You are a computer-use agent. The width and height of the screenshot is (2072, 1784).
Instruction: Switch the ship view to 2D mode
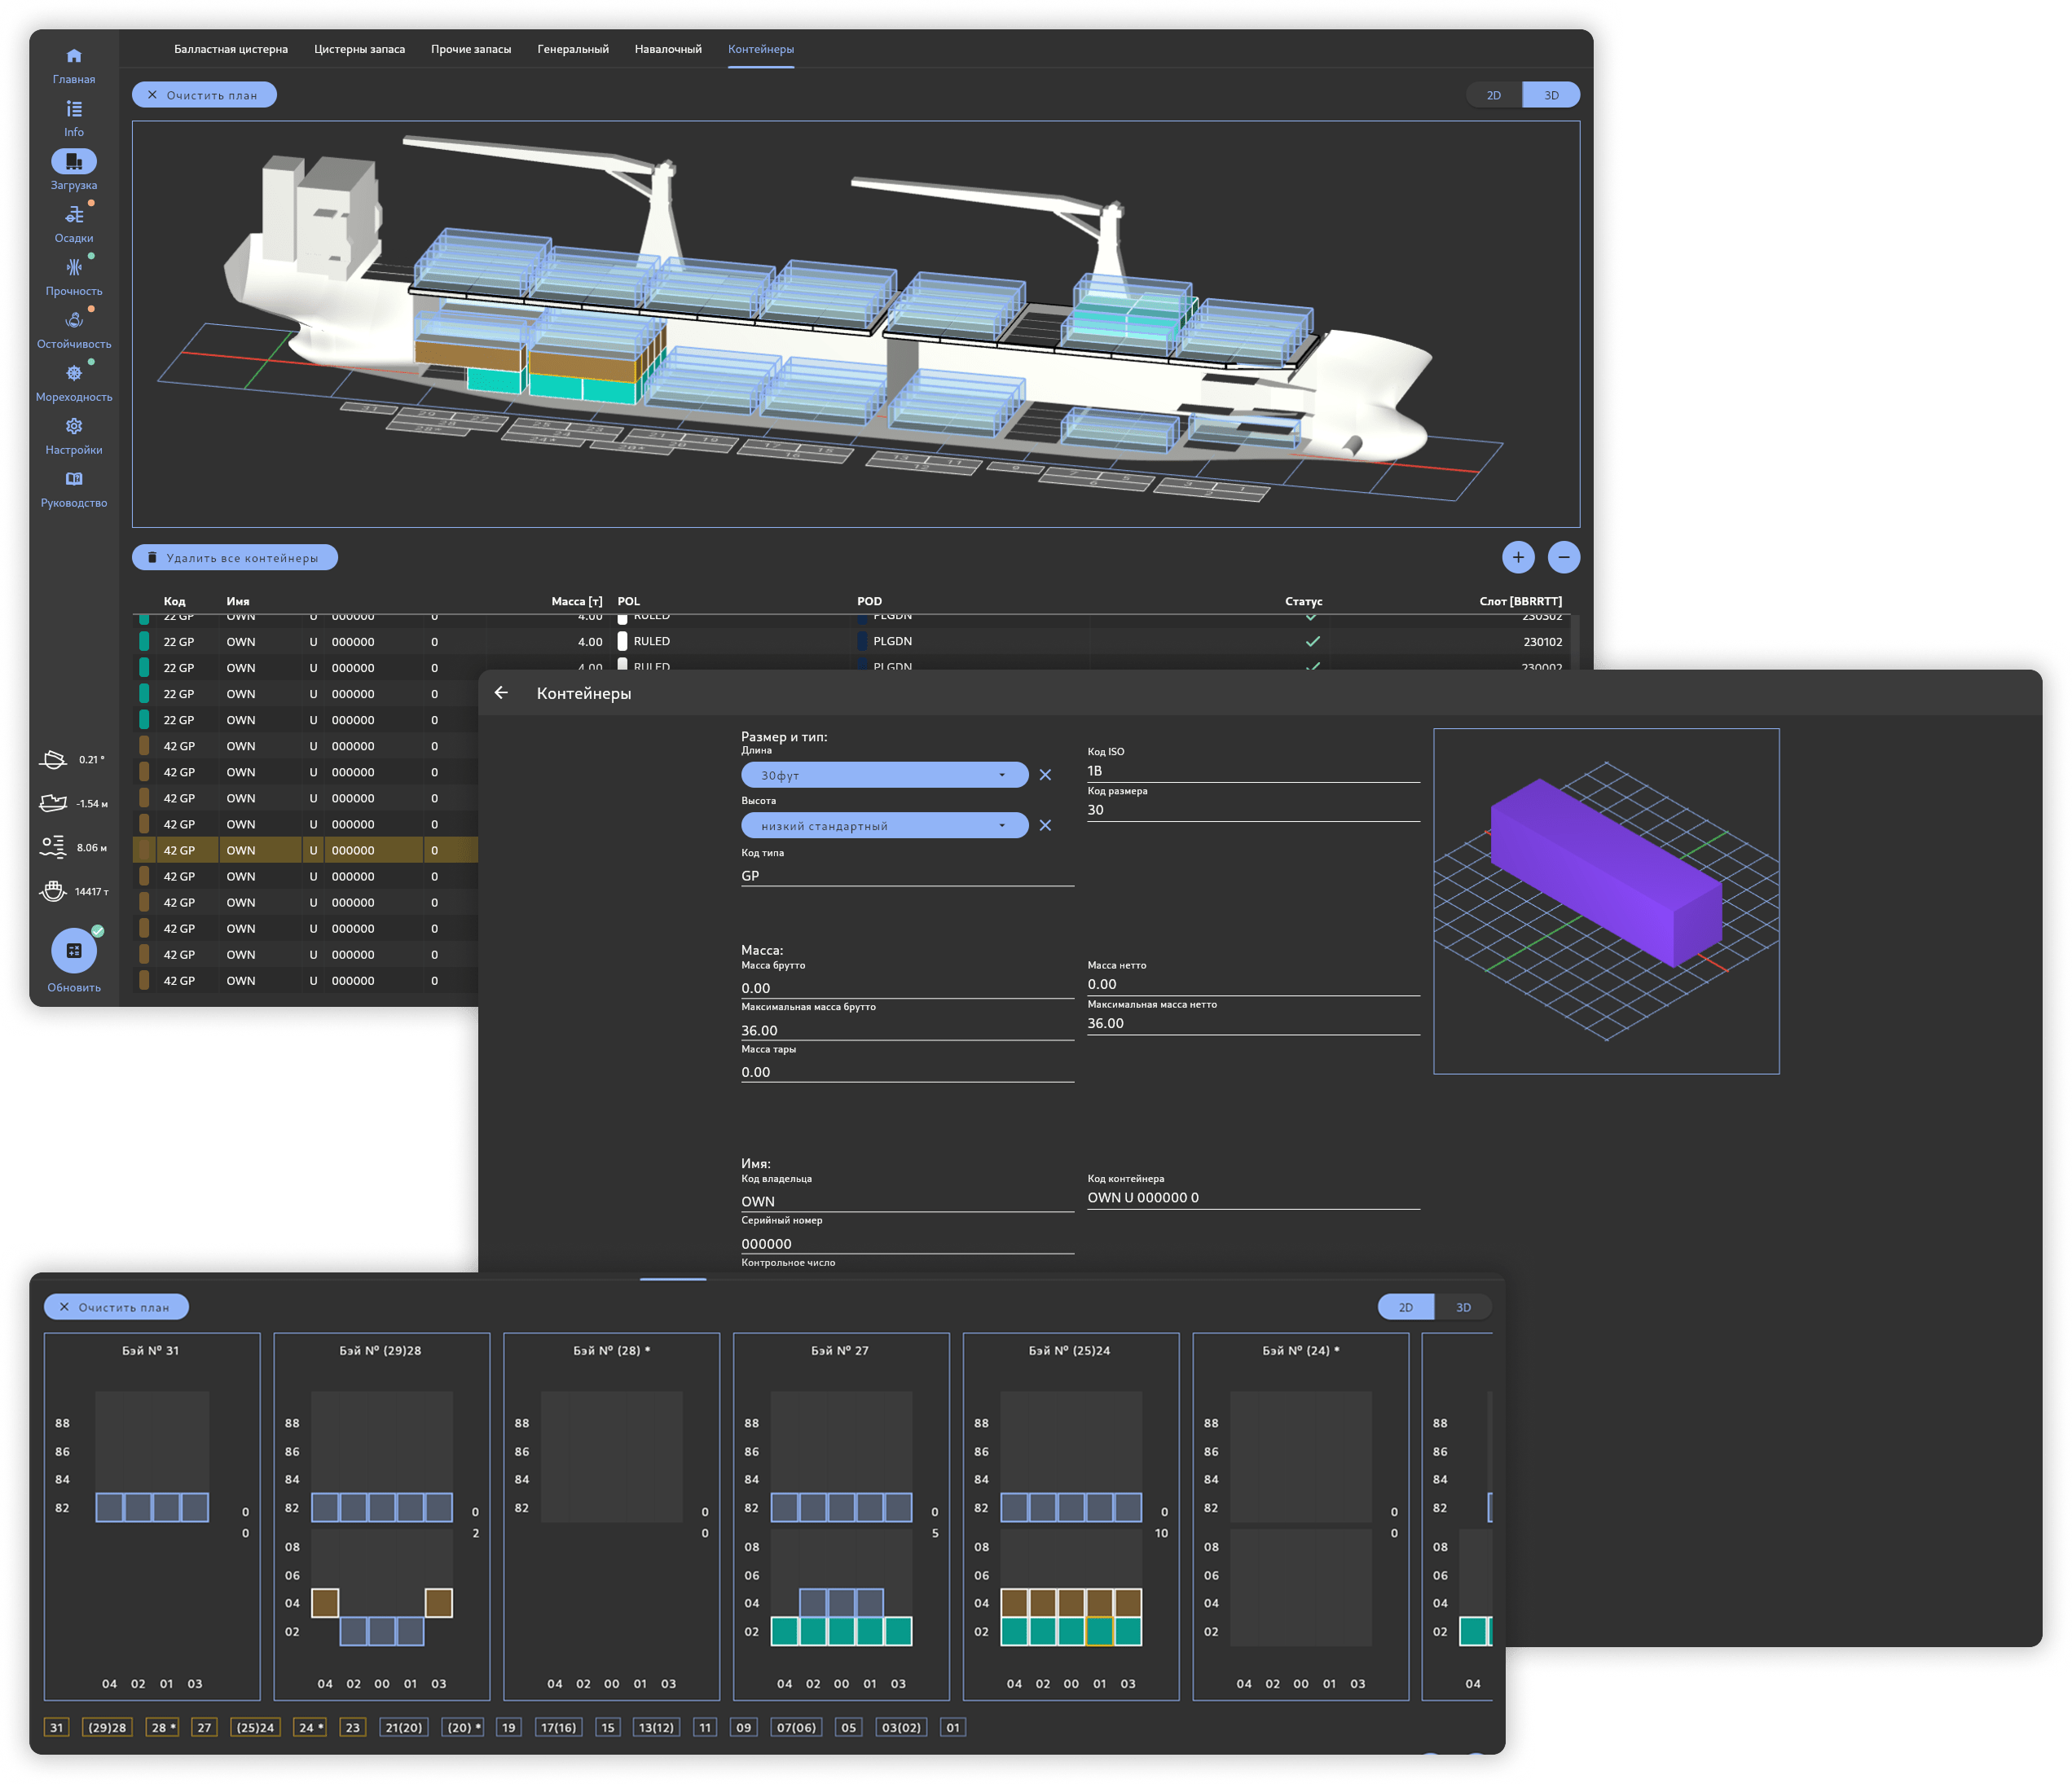click(1493, 94)
